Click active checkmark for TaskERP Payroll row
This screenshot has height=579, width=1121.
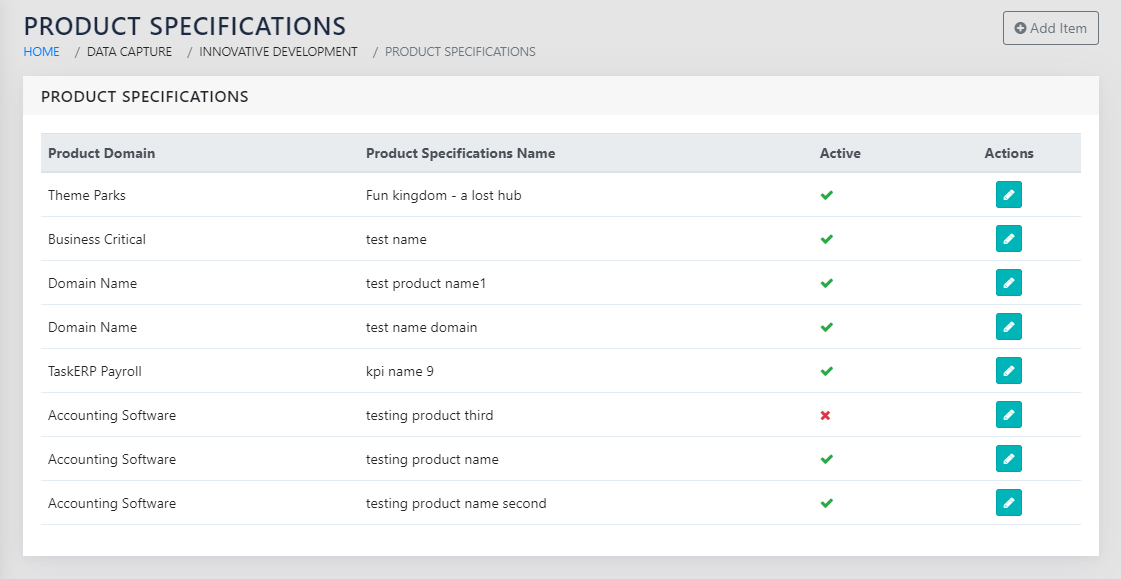(826, 371)
